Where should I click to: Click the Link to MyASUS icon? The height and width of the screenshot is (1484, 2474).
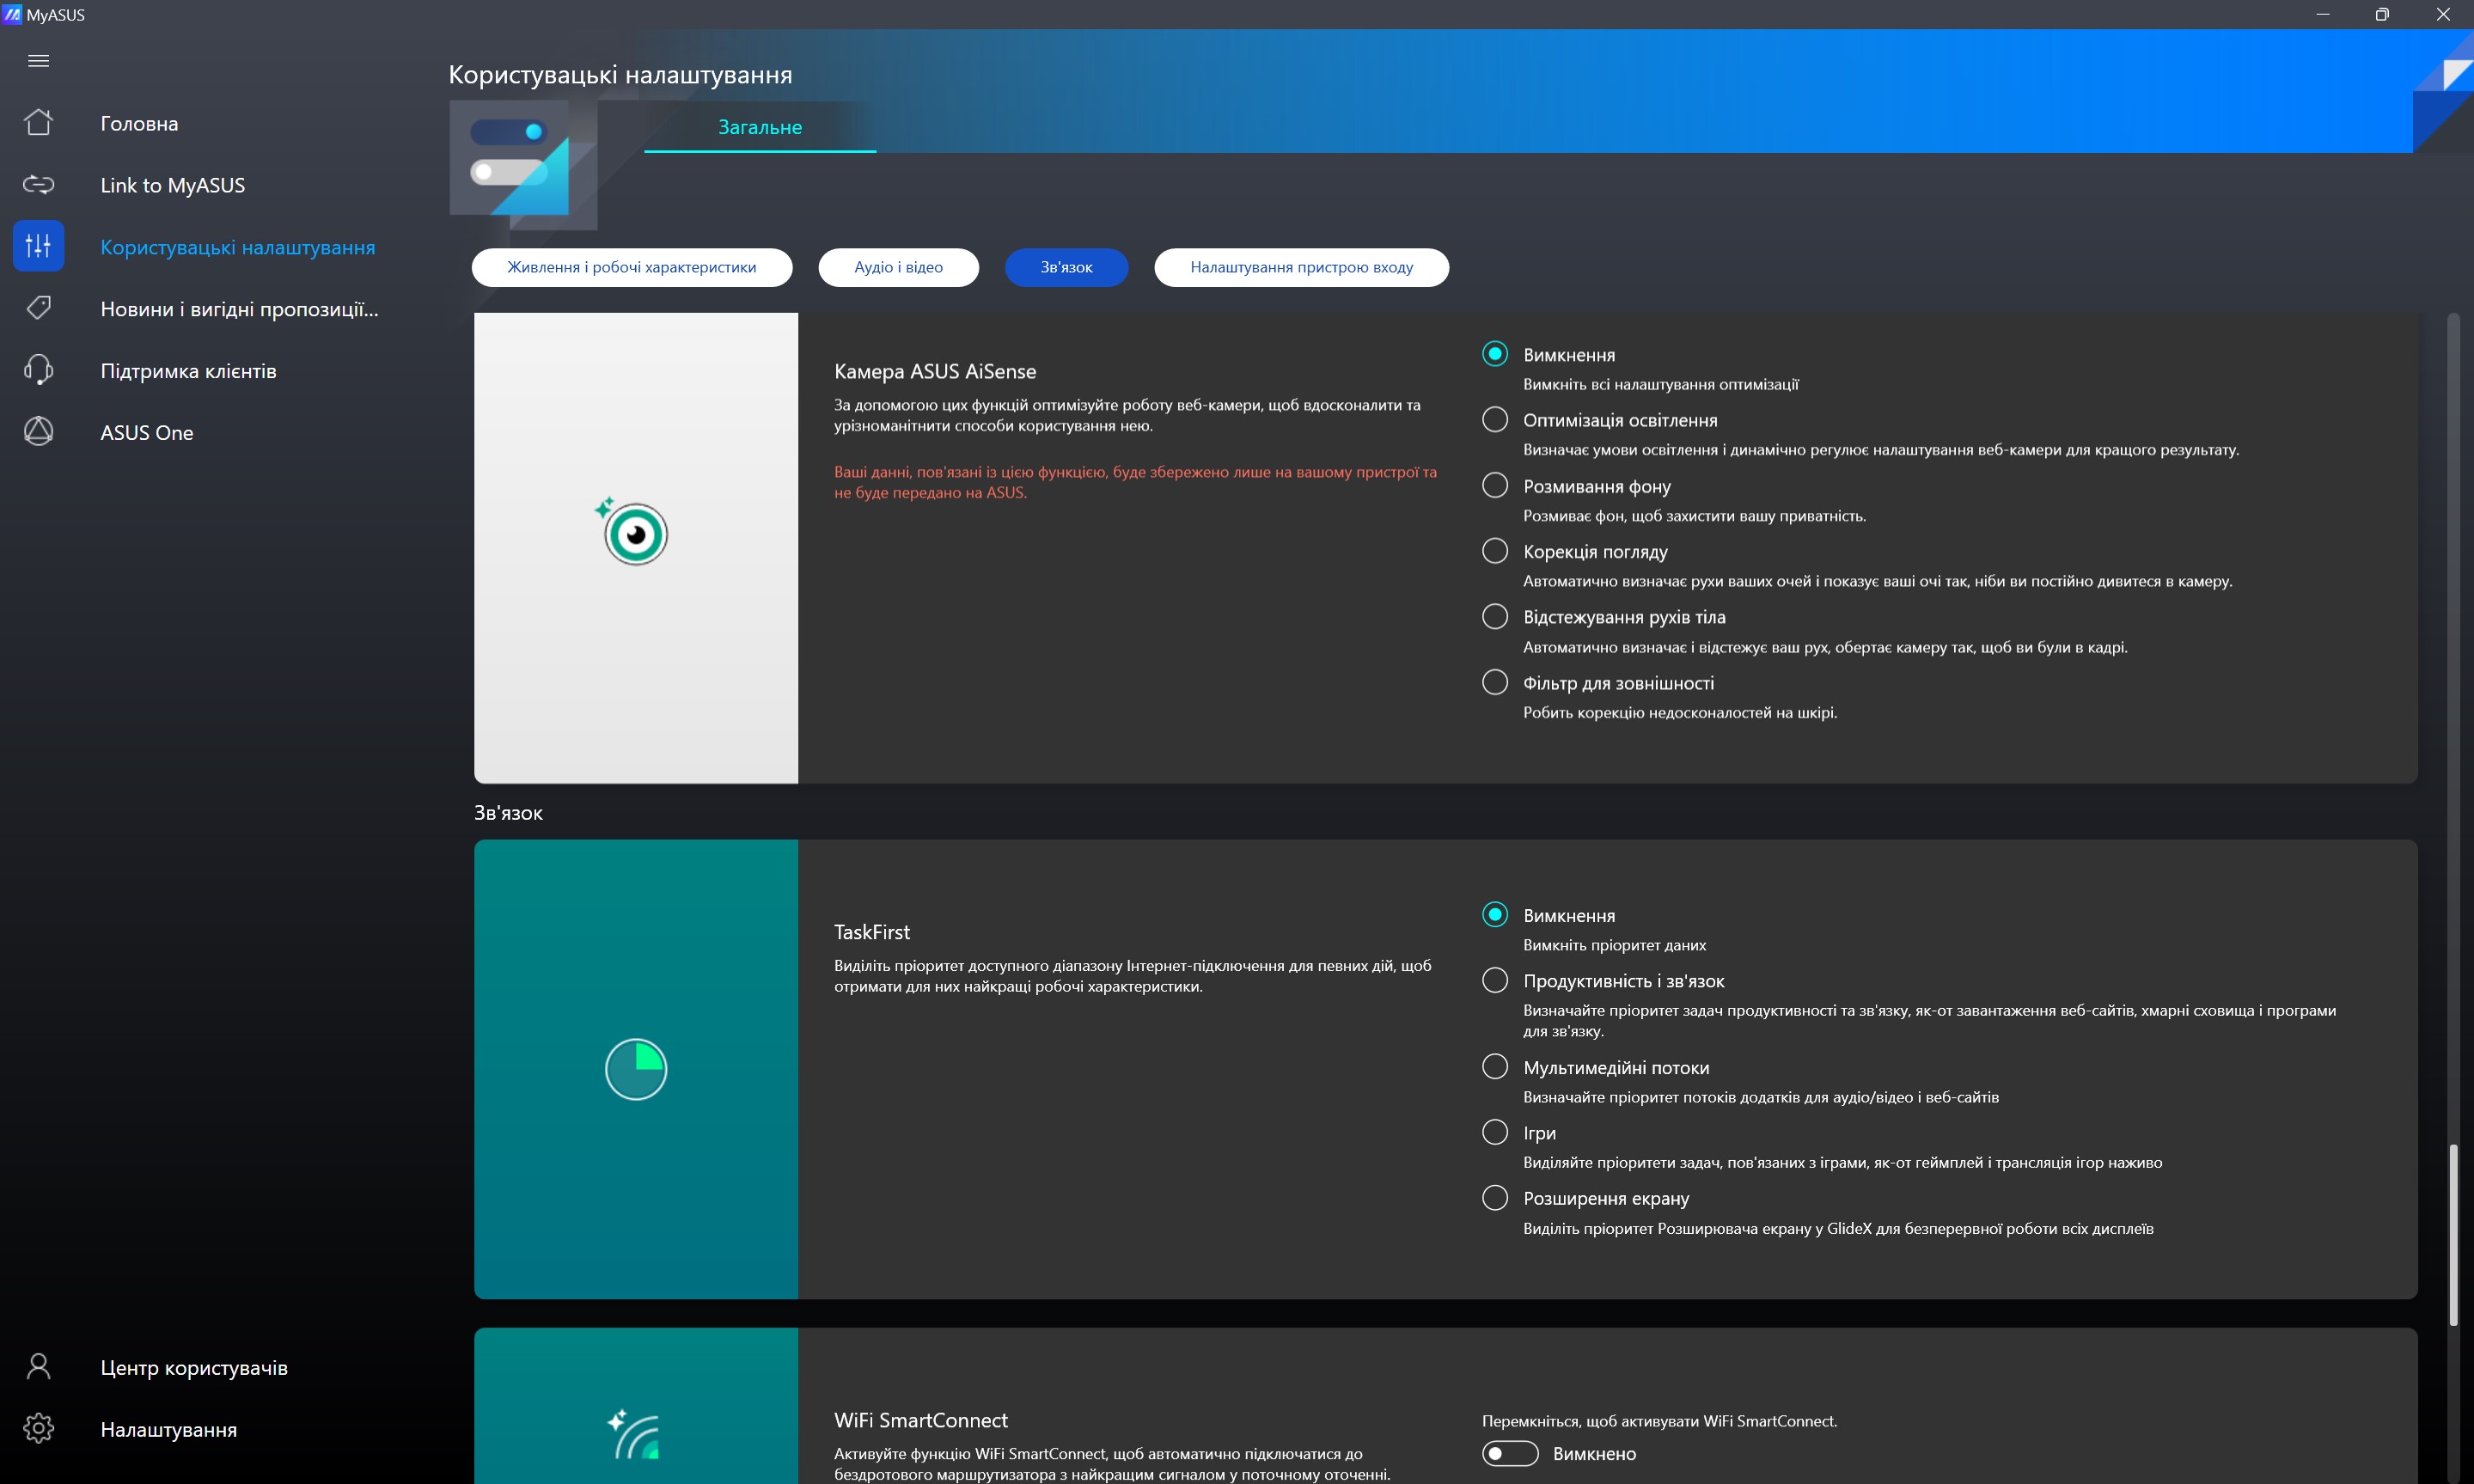[38, 185]
